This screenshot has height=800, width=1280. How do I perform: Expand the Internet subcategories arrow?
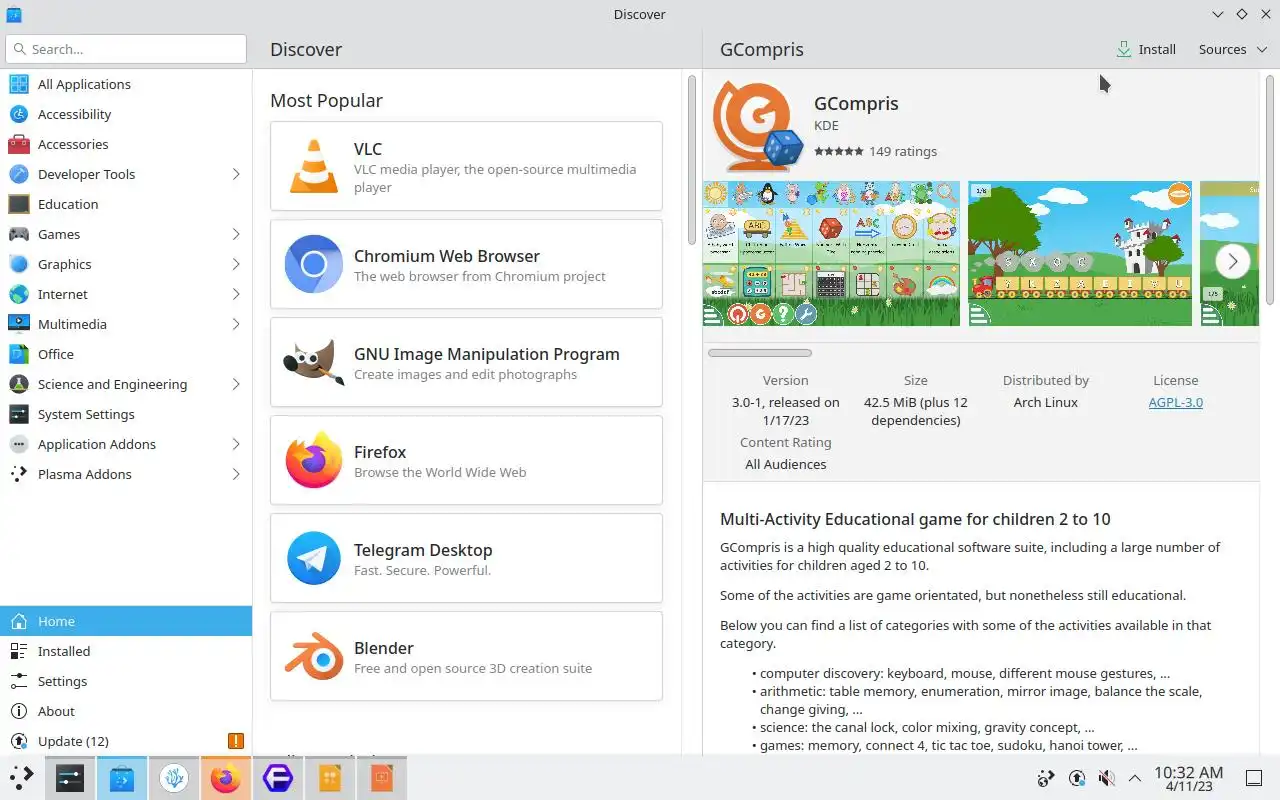(236, 294)
